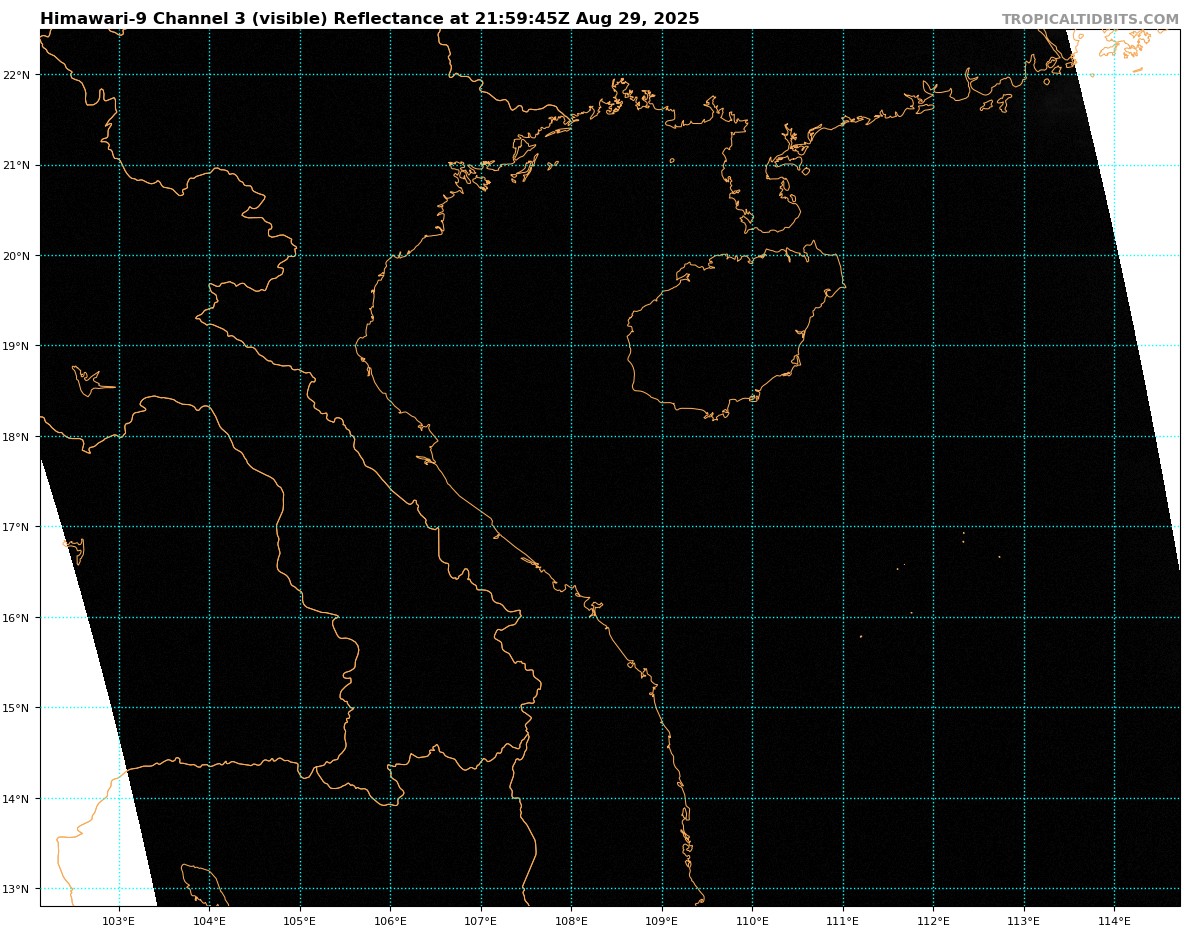
Task: Click the 104°E longitude label
Action: point(209,921)
